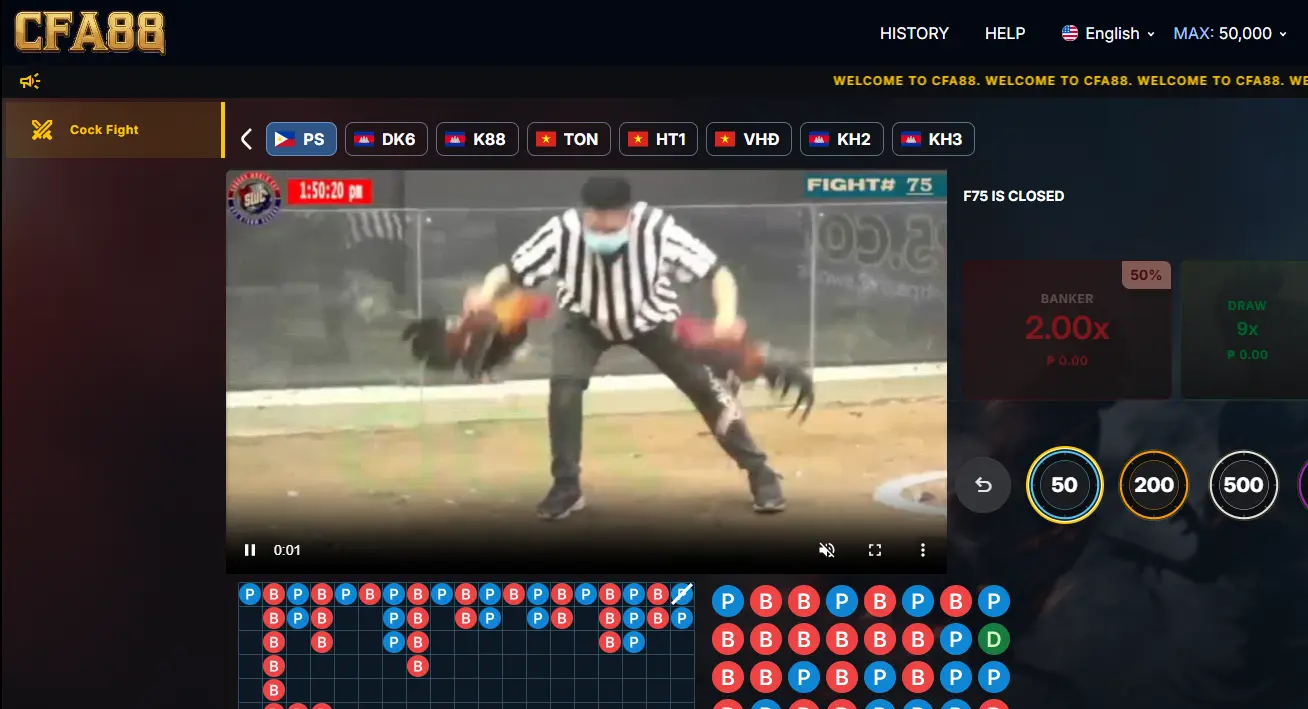
Task: Click the undo bet button
Action: [x=983, y=485]
